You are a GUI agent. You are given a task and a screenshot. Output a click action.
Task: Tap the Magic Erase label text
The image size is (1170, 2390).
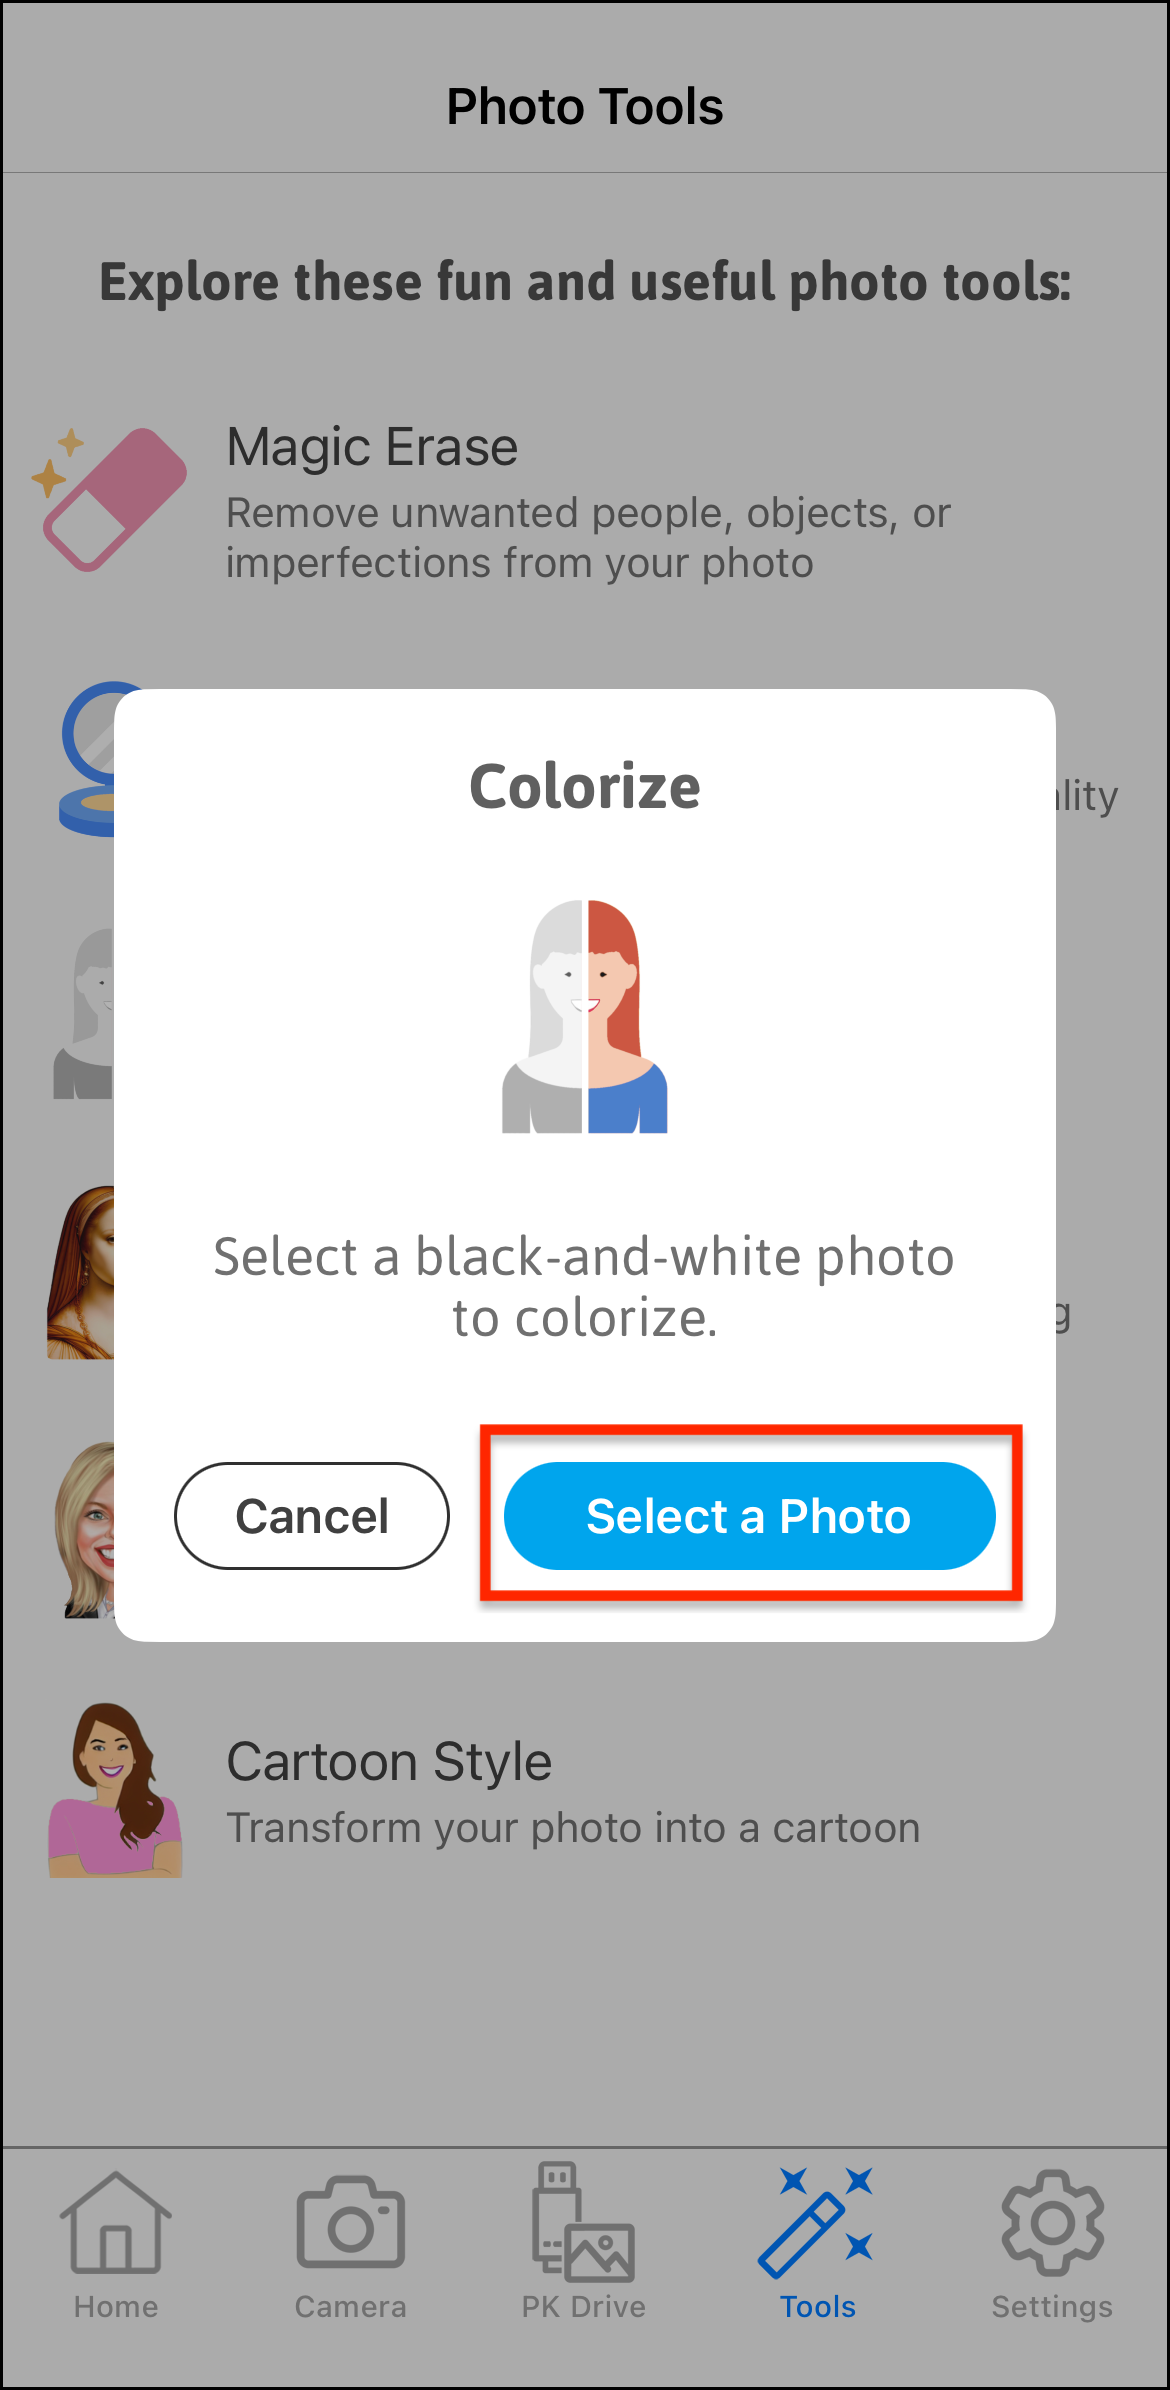[x=371, y=446]
